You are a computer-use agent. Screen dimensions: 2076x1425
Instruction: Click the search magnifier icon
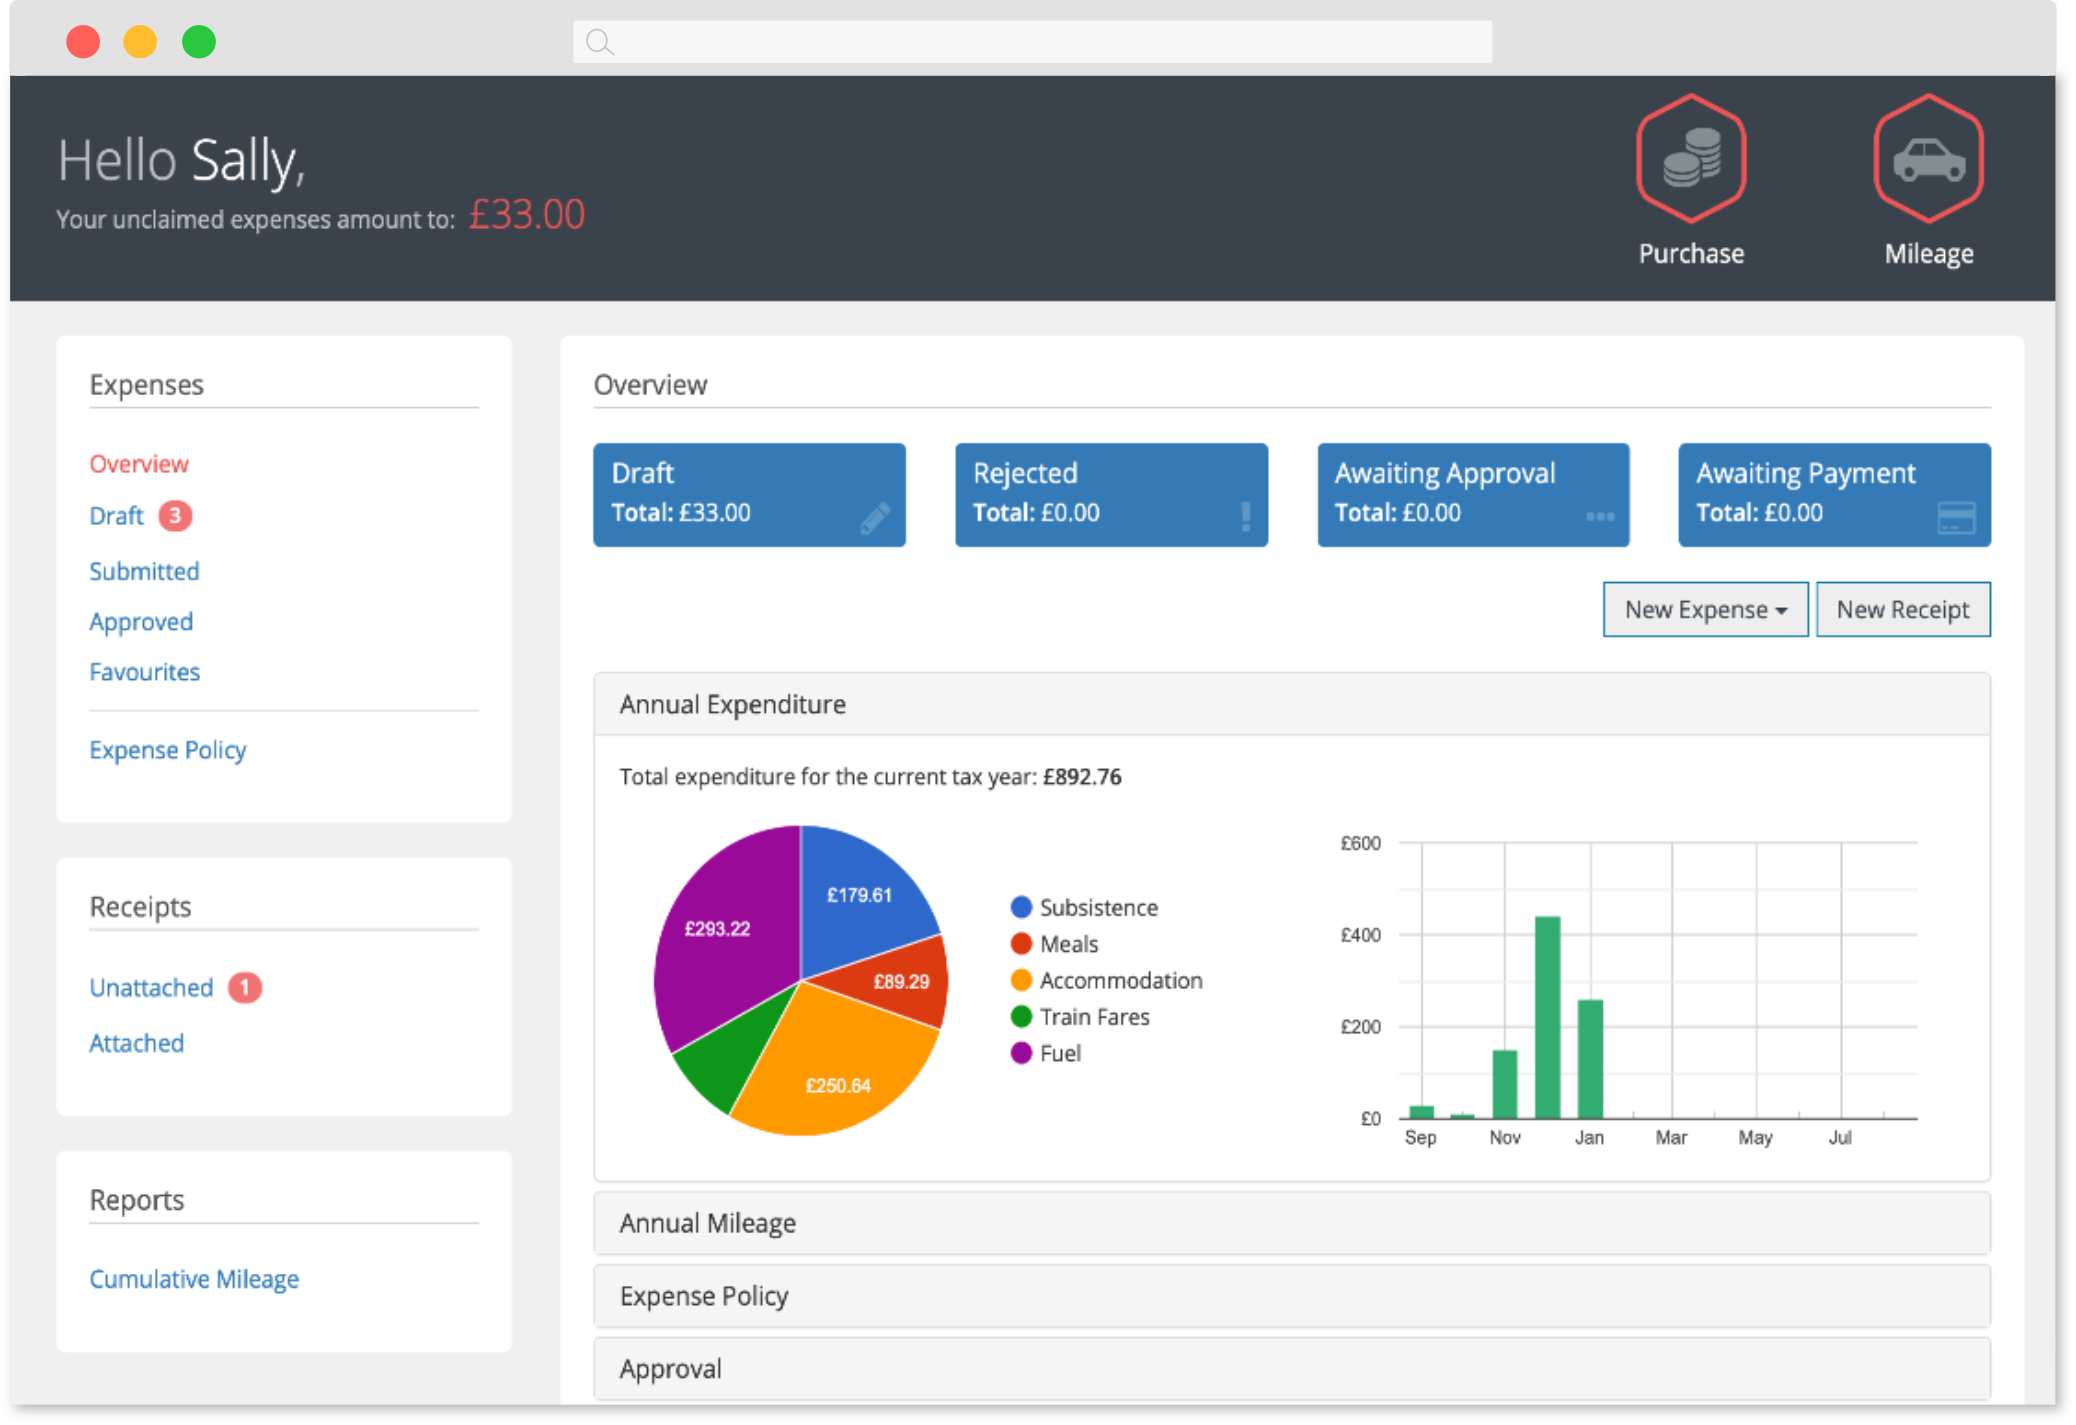(600, 42)
